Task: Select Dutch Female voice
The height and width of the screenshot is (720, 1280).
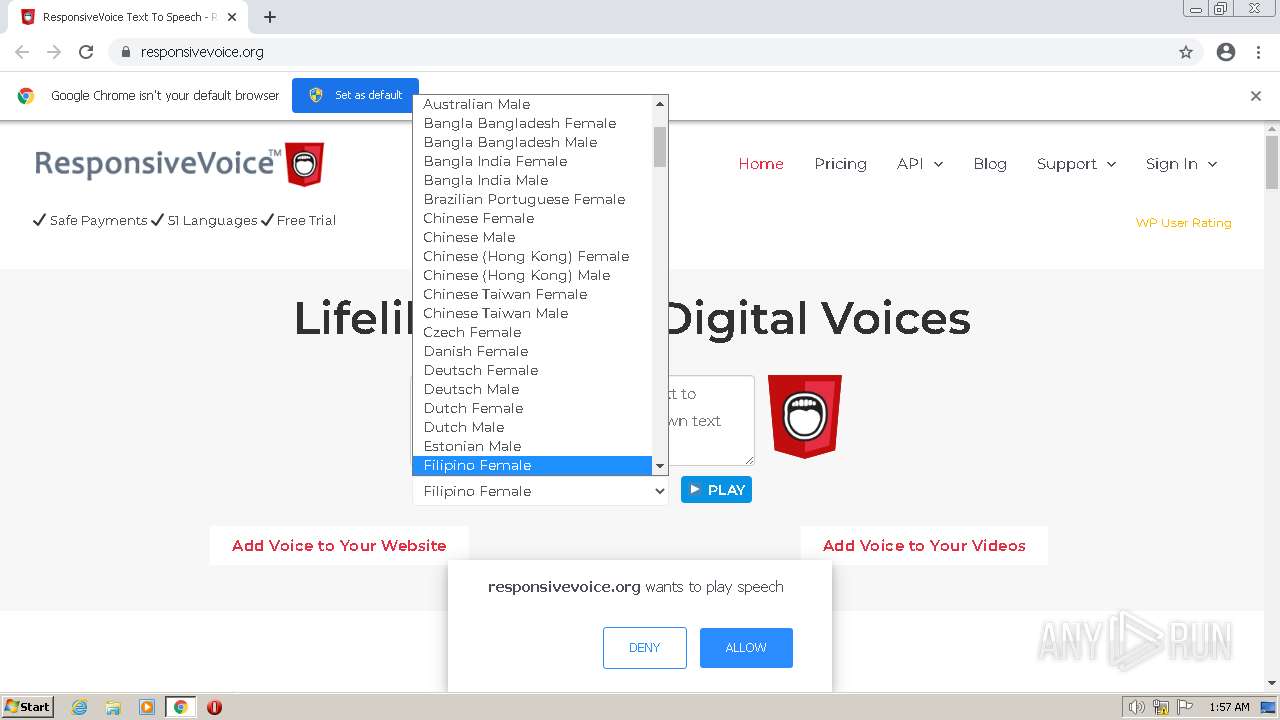Action: pyautogui.click(x=532, y=408)
